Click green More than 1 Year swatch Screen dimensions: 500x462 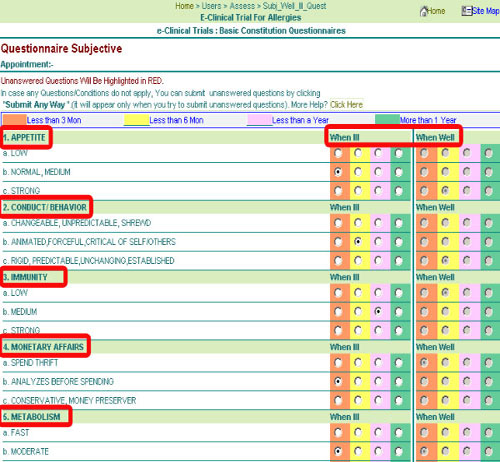[387, 120]
